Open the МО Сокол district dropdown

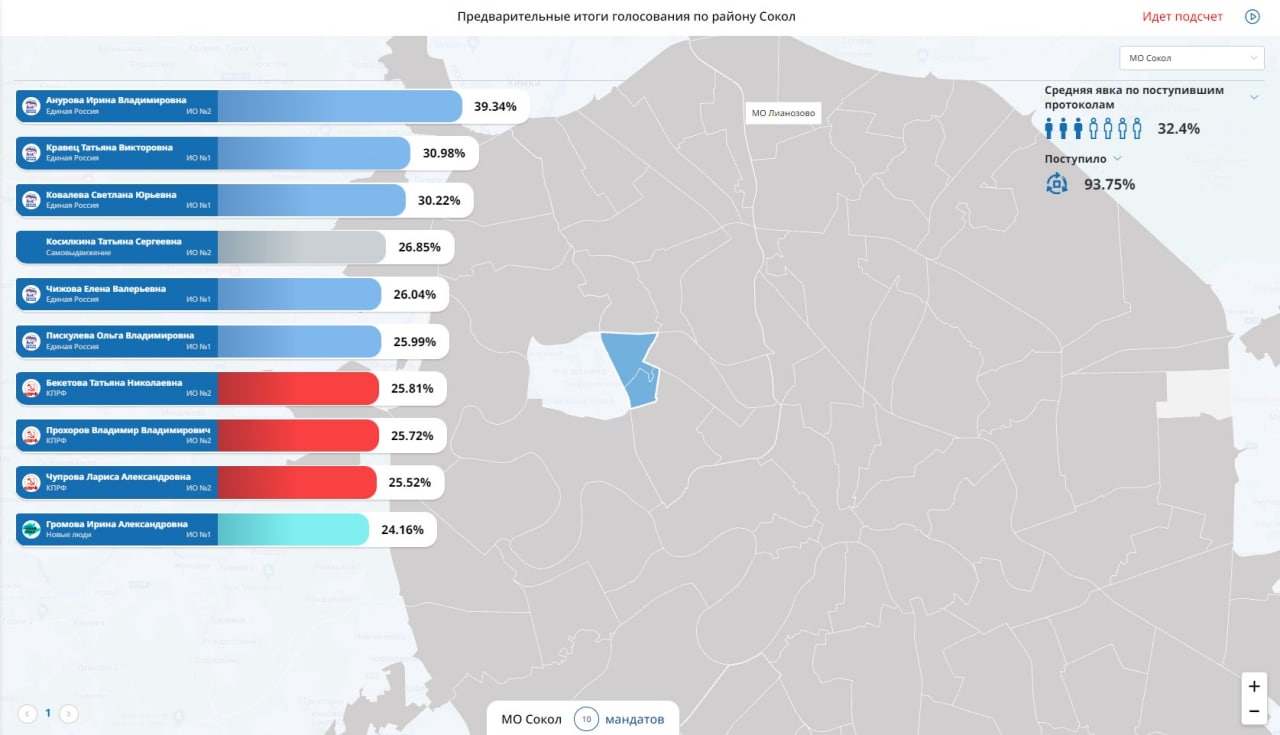click(x=1191, y=58)
